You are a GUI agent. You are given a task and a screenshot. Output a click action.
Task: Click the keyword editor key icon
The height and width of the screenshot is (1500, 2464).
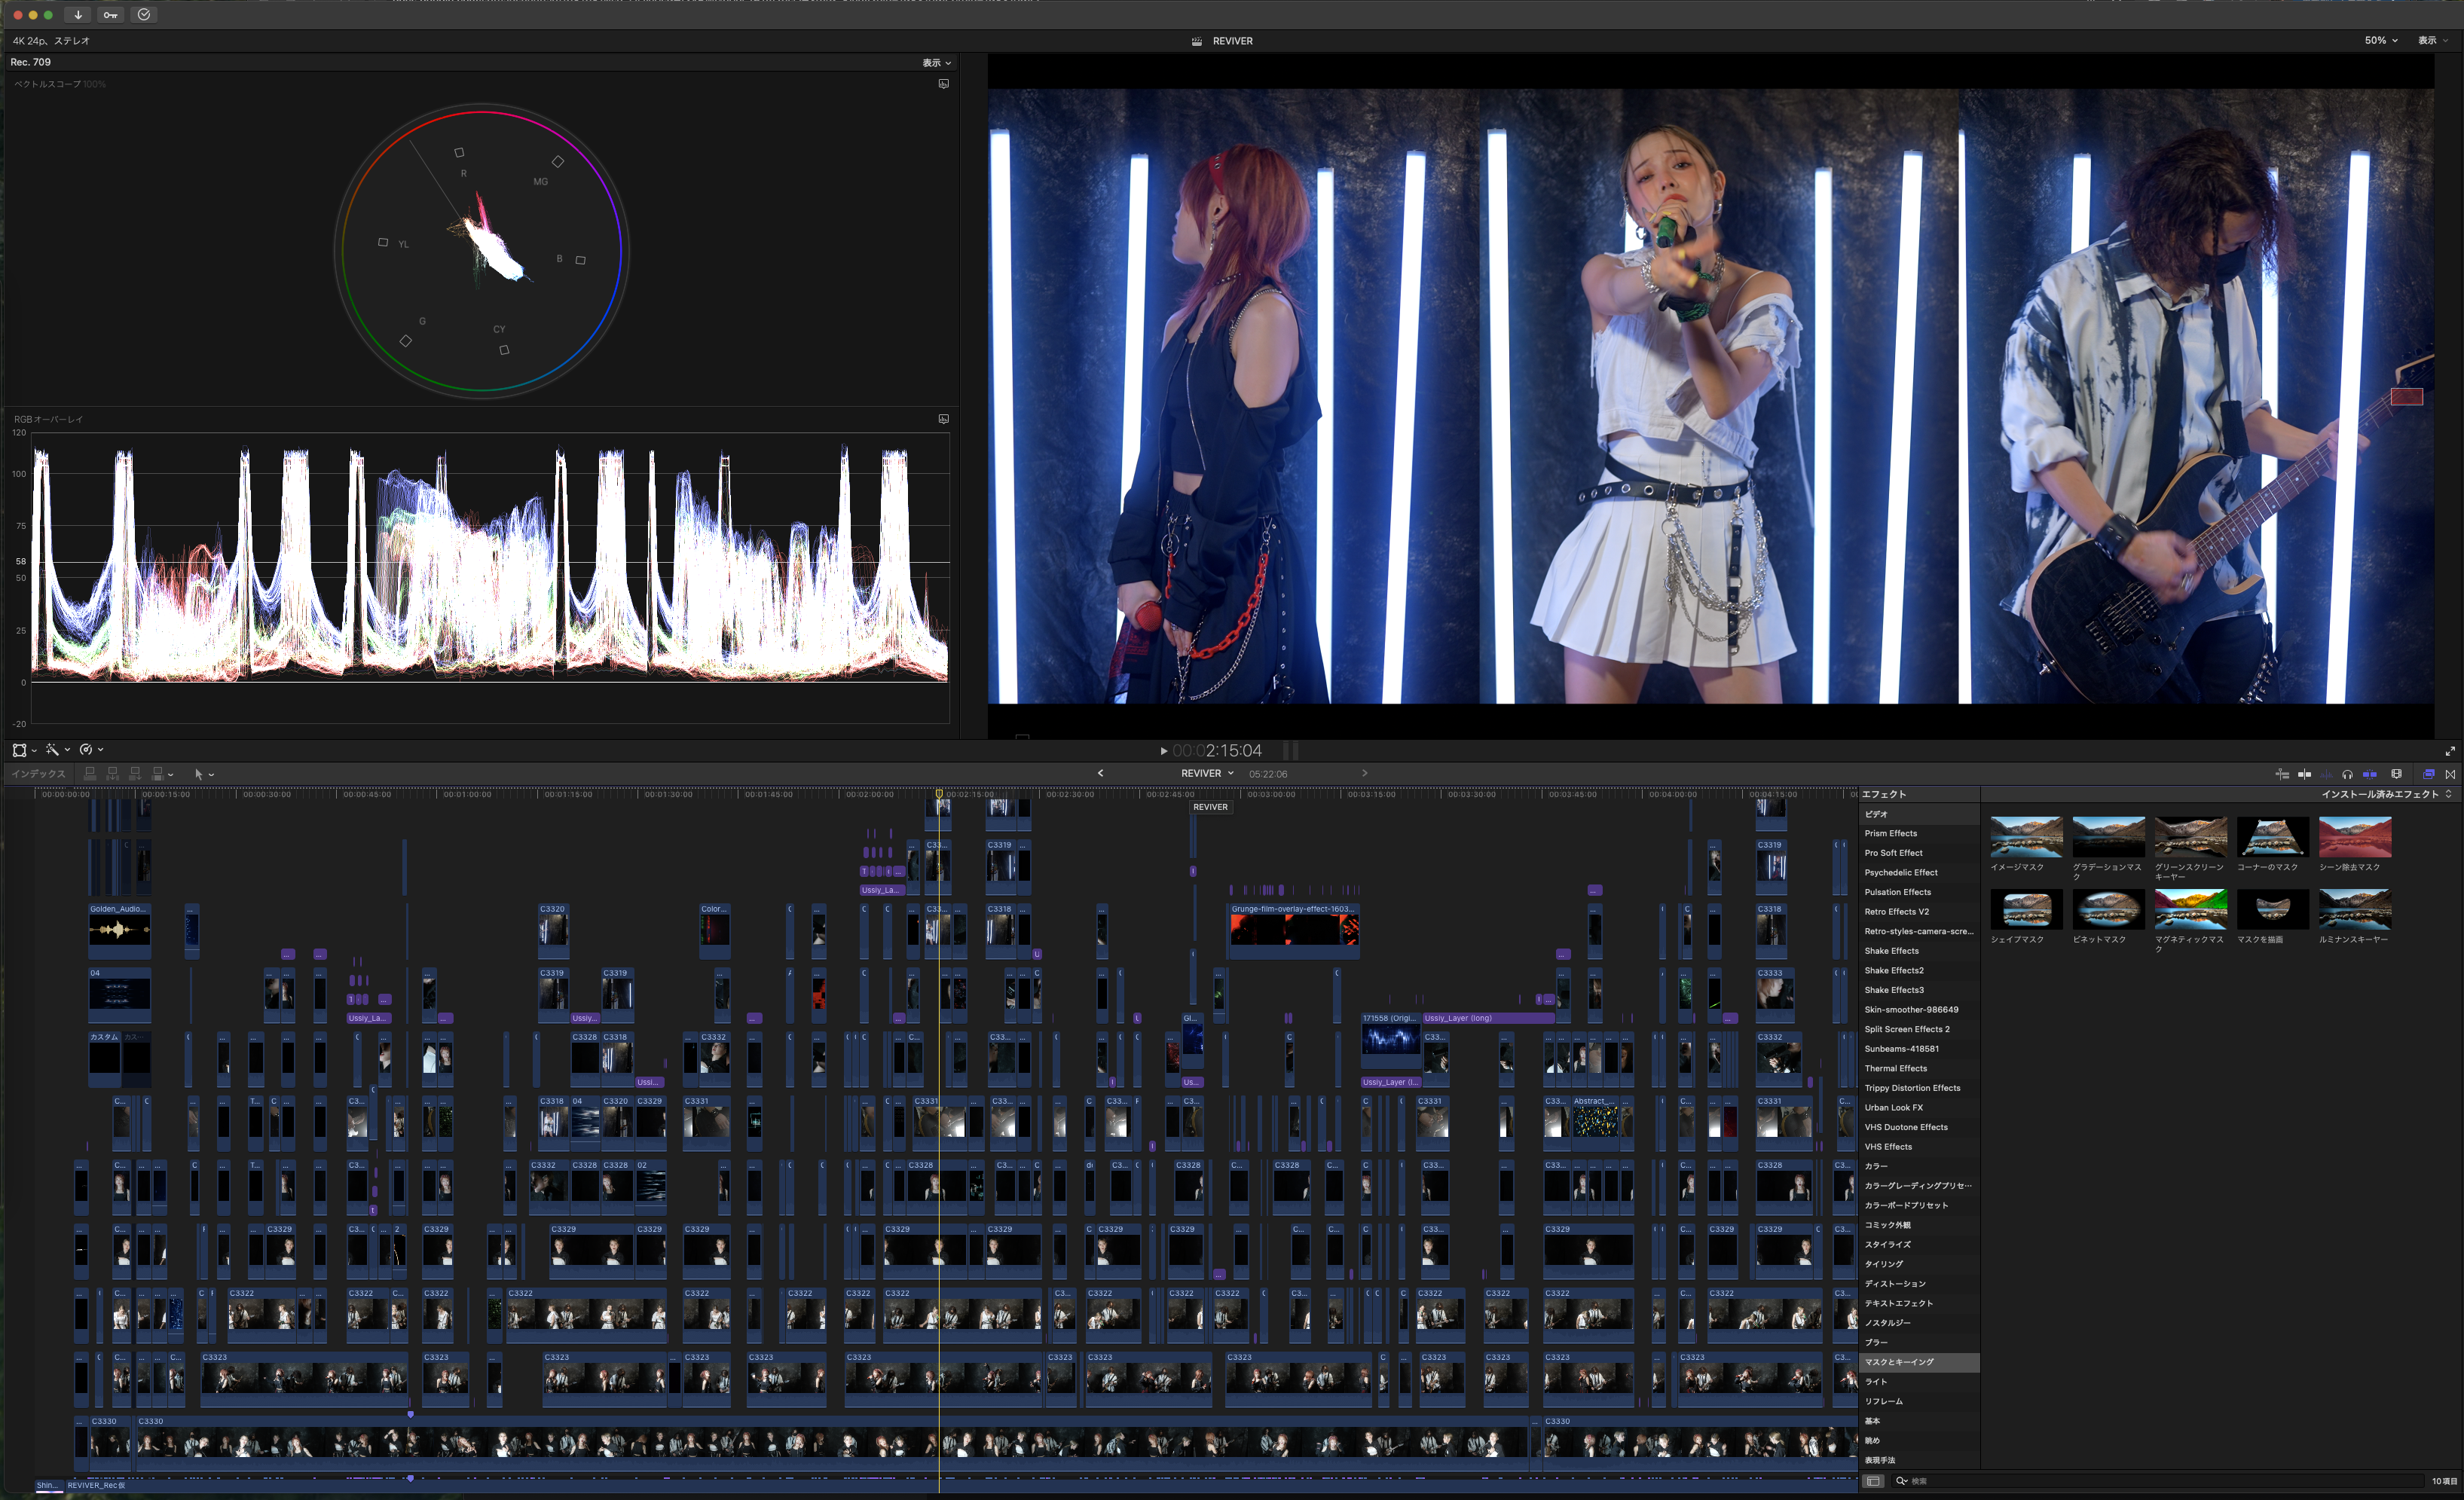[x=111, y=15]
